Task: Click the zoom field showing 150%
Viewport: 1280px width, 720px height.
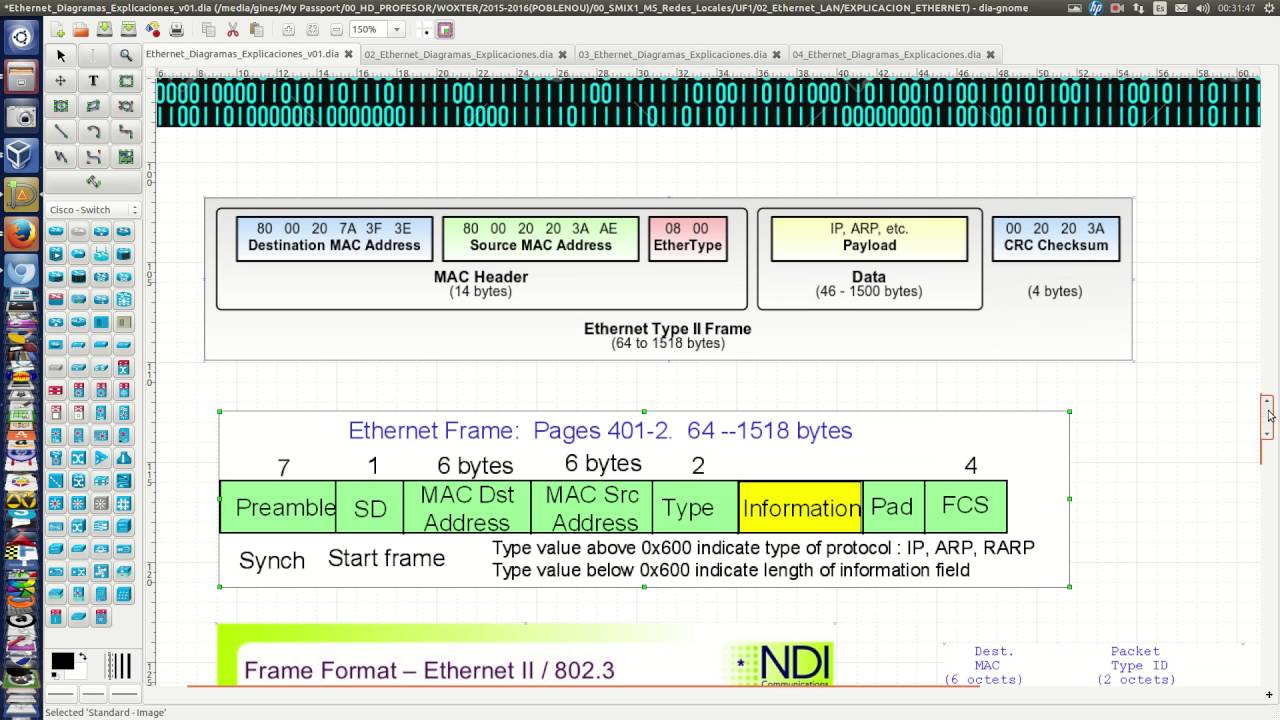Action: 369,30
